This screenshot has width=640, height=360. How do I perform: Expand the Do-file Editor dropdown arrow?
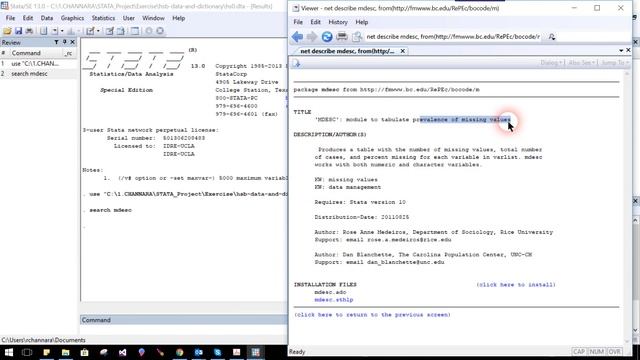pyautogui.click(x=98, y=31)
